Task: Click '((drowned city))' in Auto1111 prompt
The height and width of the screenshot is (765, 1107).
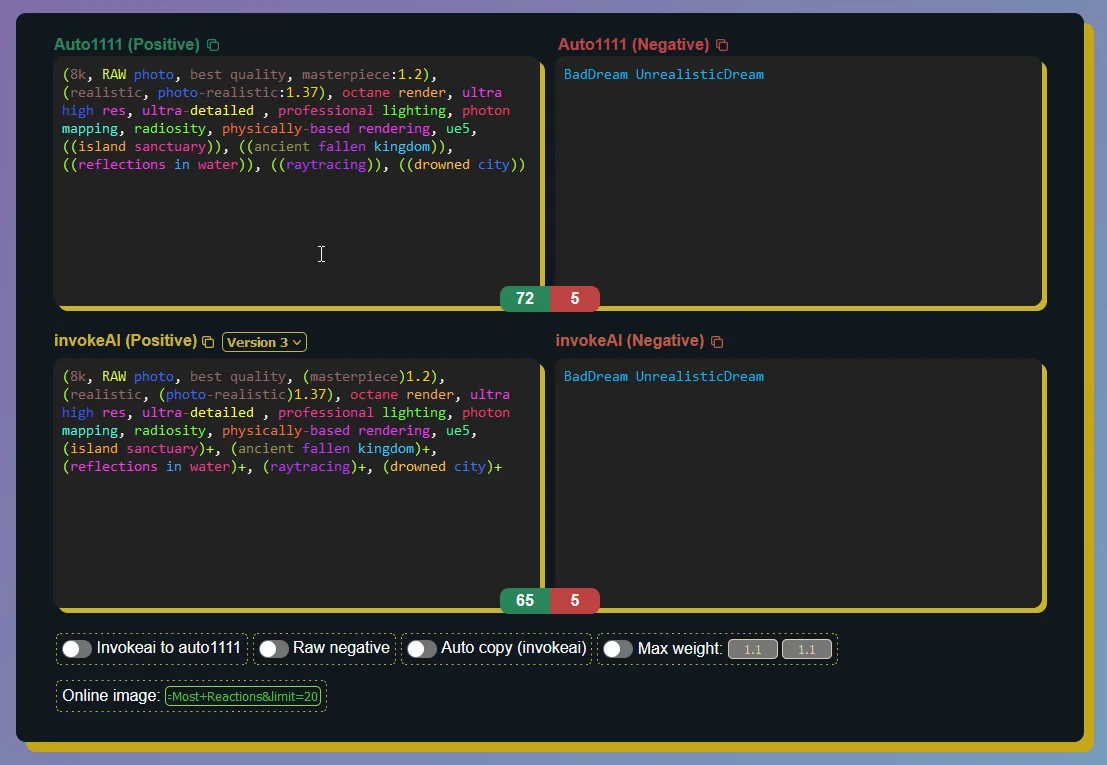Action: (462, 165)
